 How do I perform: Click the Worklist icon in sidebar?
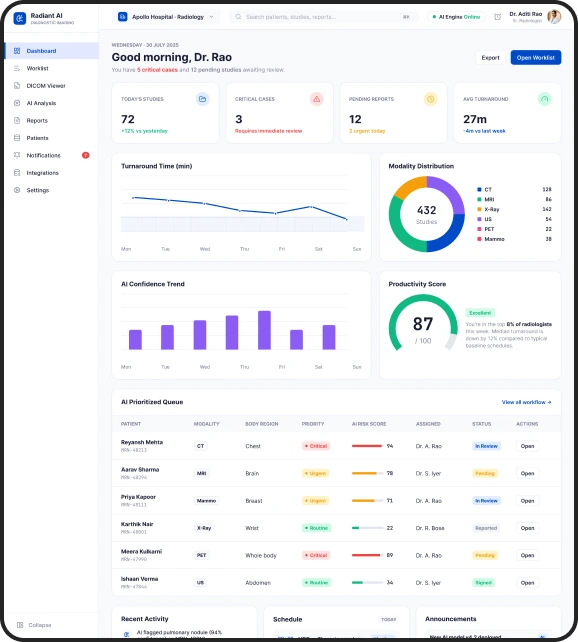point(17,68)
